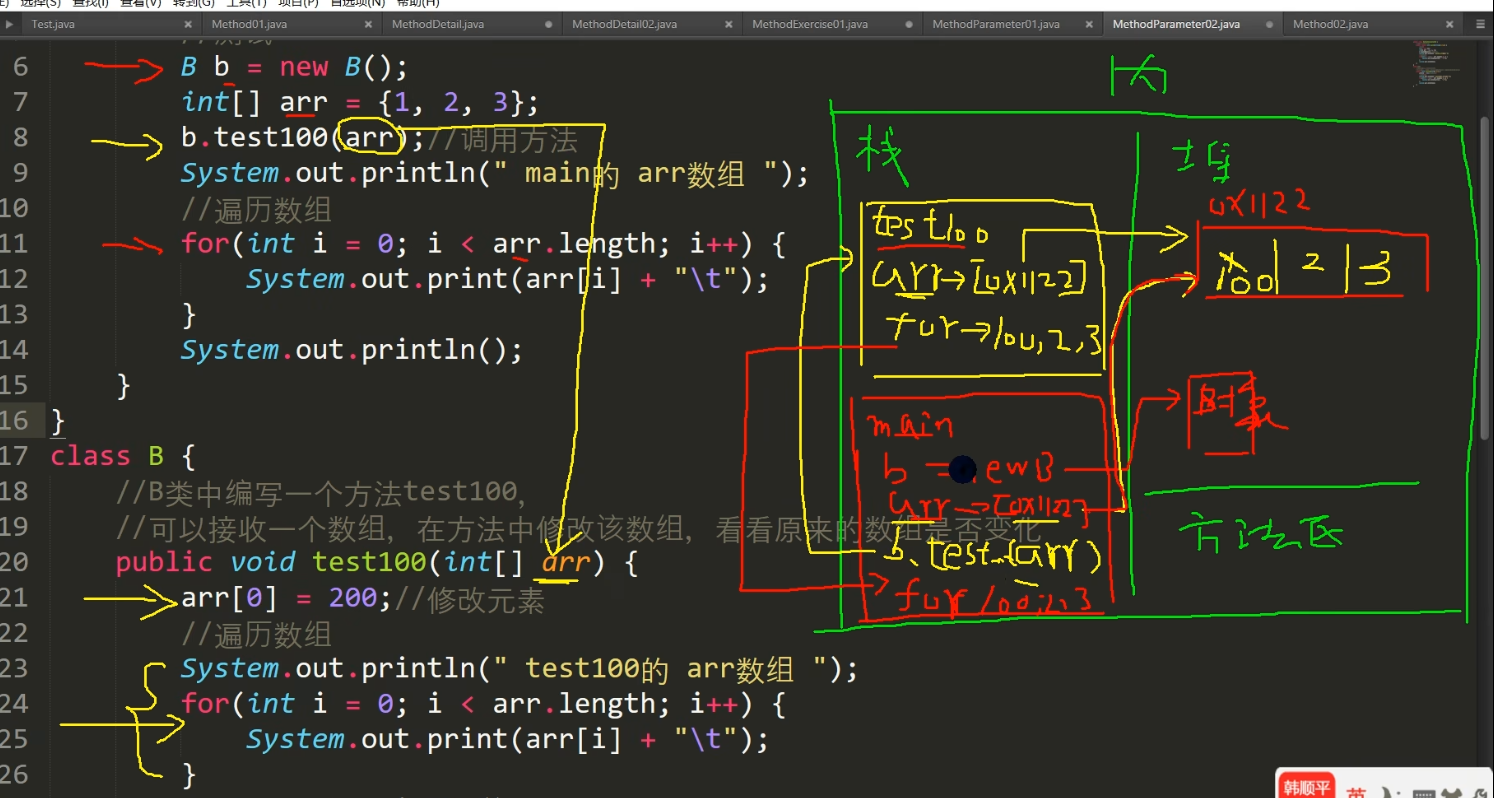Click the 'b.test100(arr);' method call
1494x798 pixels.
click(x=303, y=137)
